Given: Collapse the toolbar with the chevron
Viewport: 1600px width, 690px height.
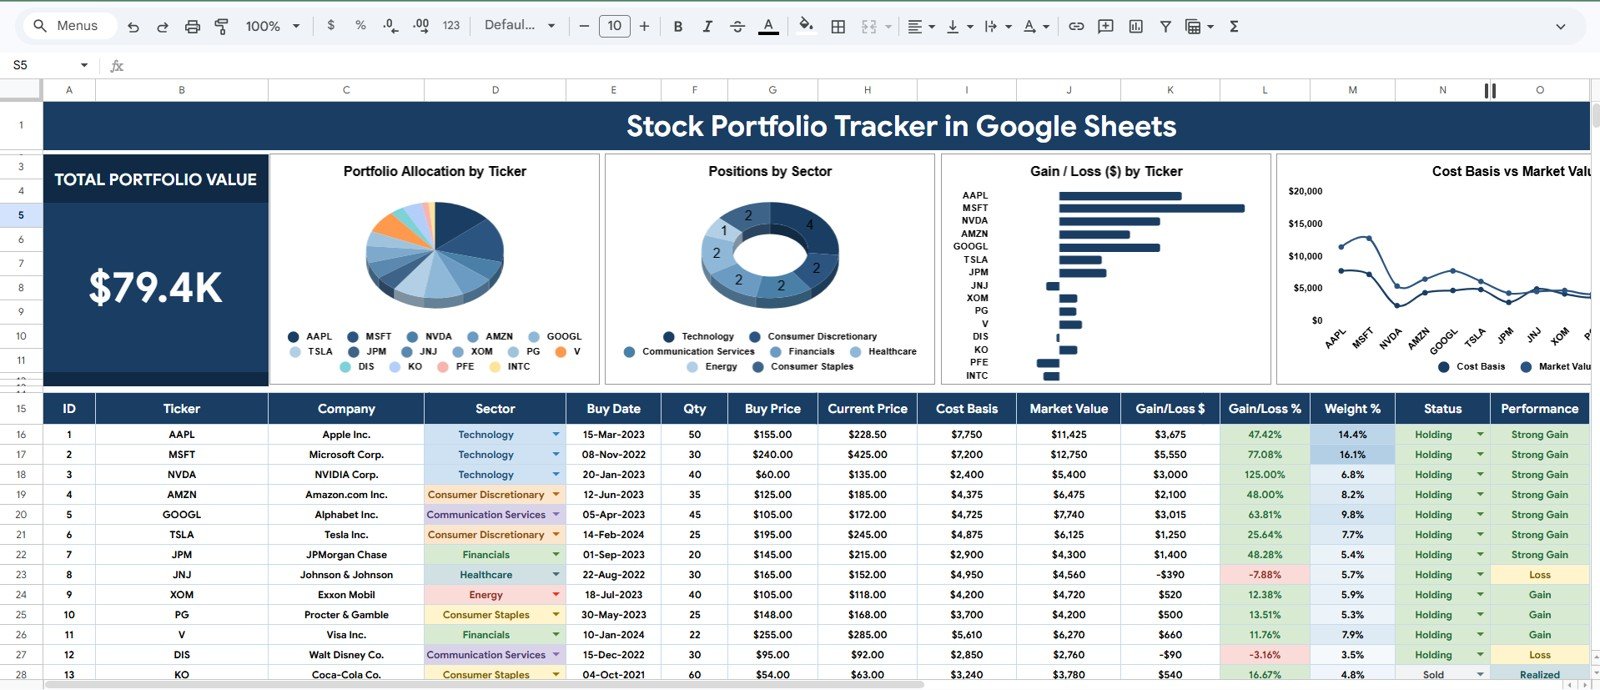Looking at the screenshot, I should pos(1560,27).
